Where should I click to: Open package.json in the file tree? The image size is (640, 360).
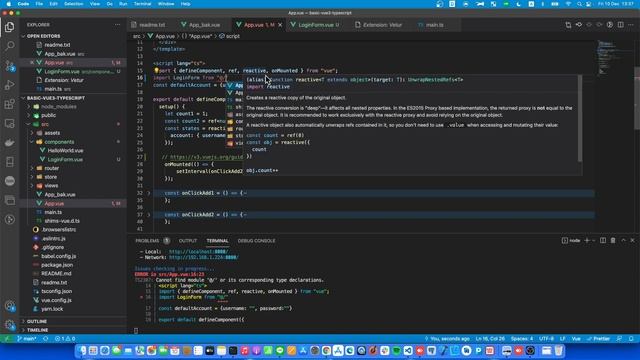tap(57, 265)
